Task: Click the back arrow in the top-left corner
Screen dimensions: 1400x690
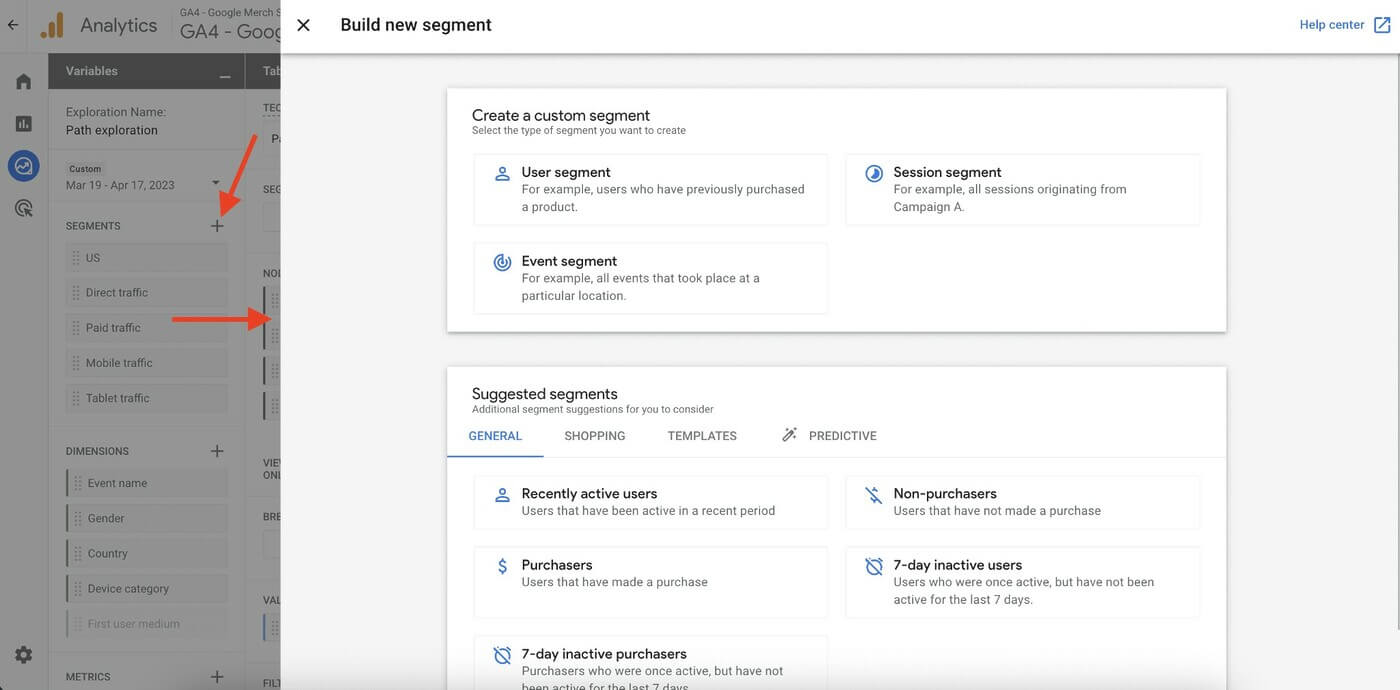Action: (12, 24)
